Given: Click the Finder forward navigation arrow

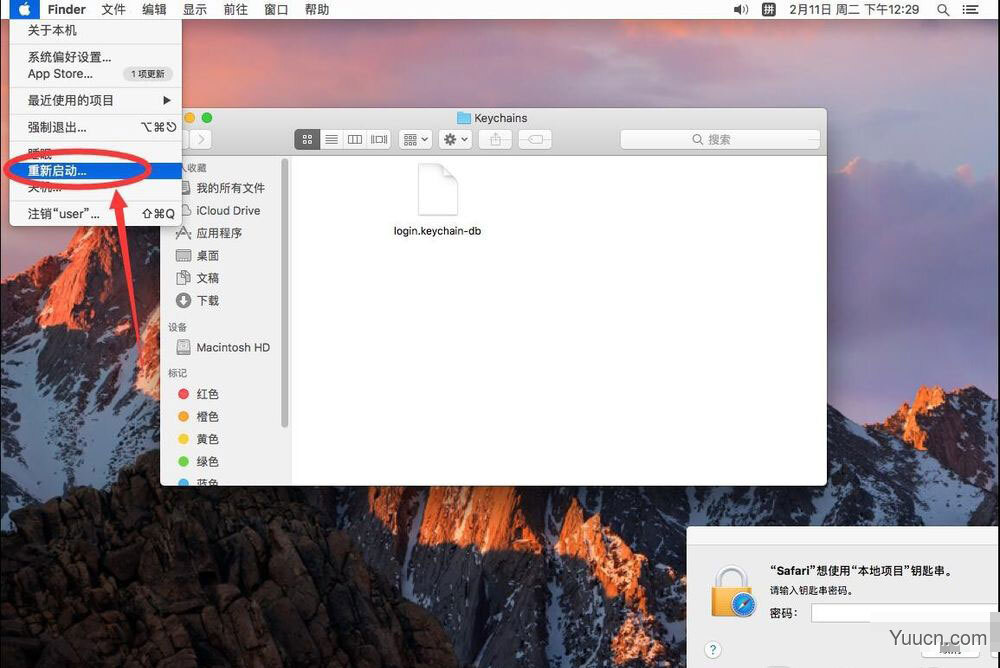Looking at the screenshot, I should 201,139.
